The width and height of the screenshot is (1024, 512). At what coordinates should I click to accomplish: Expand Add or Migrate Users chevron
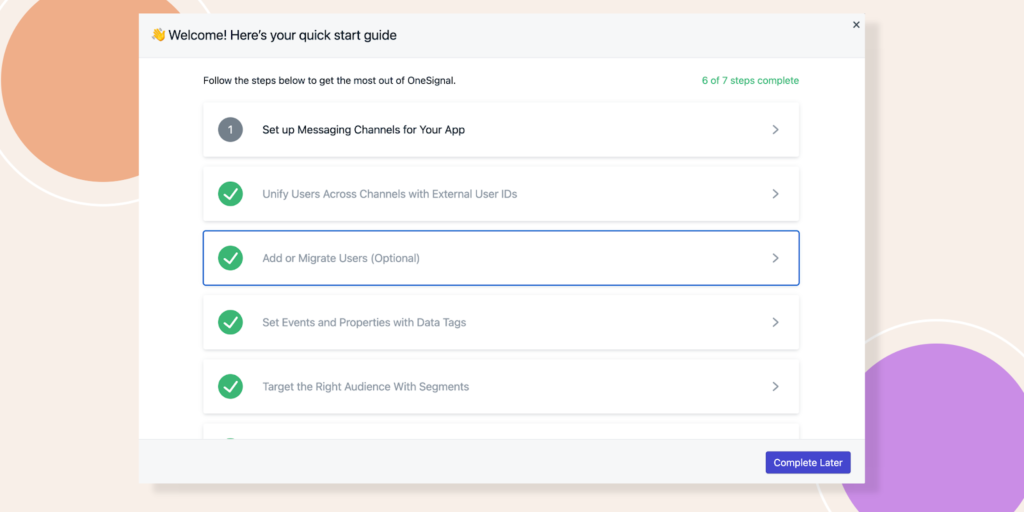click(775, 258)
